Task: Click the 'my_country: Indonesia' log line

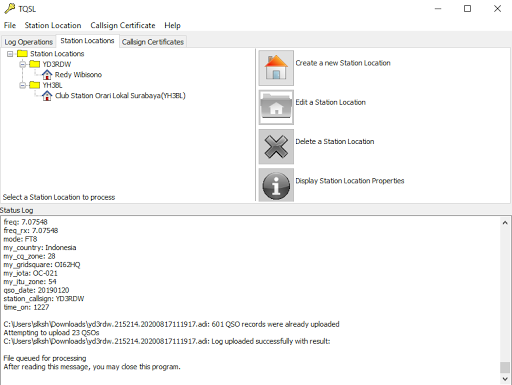Action: pyautogui.click(x=40, y=248)
